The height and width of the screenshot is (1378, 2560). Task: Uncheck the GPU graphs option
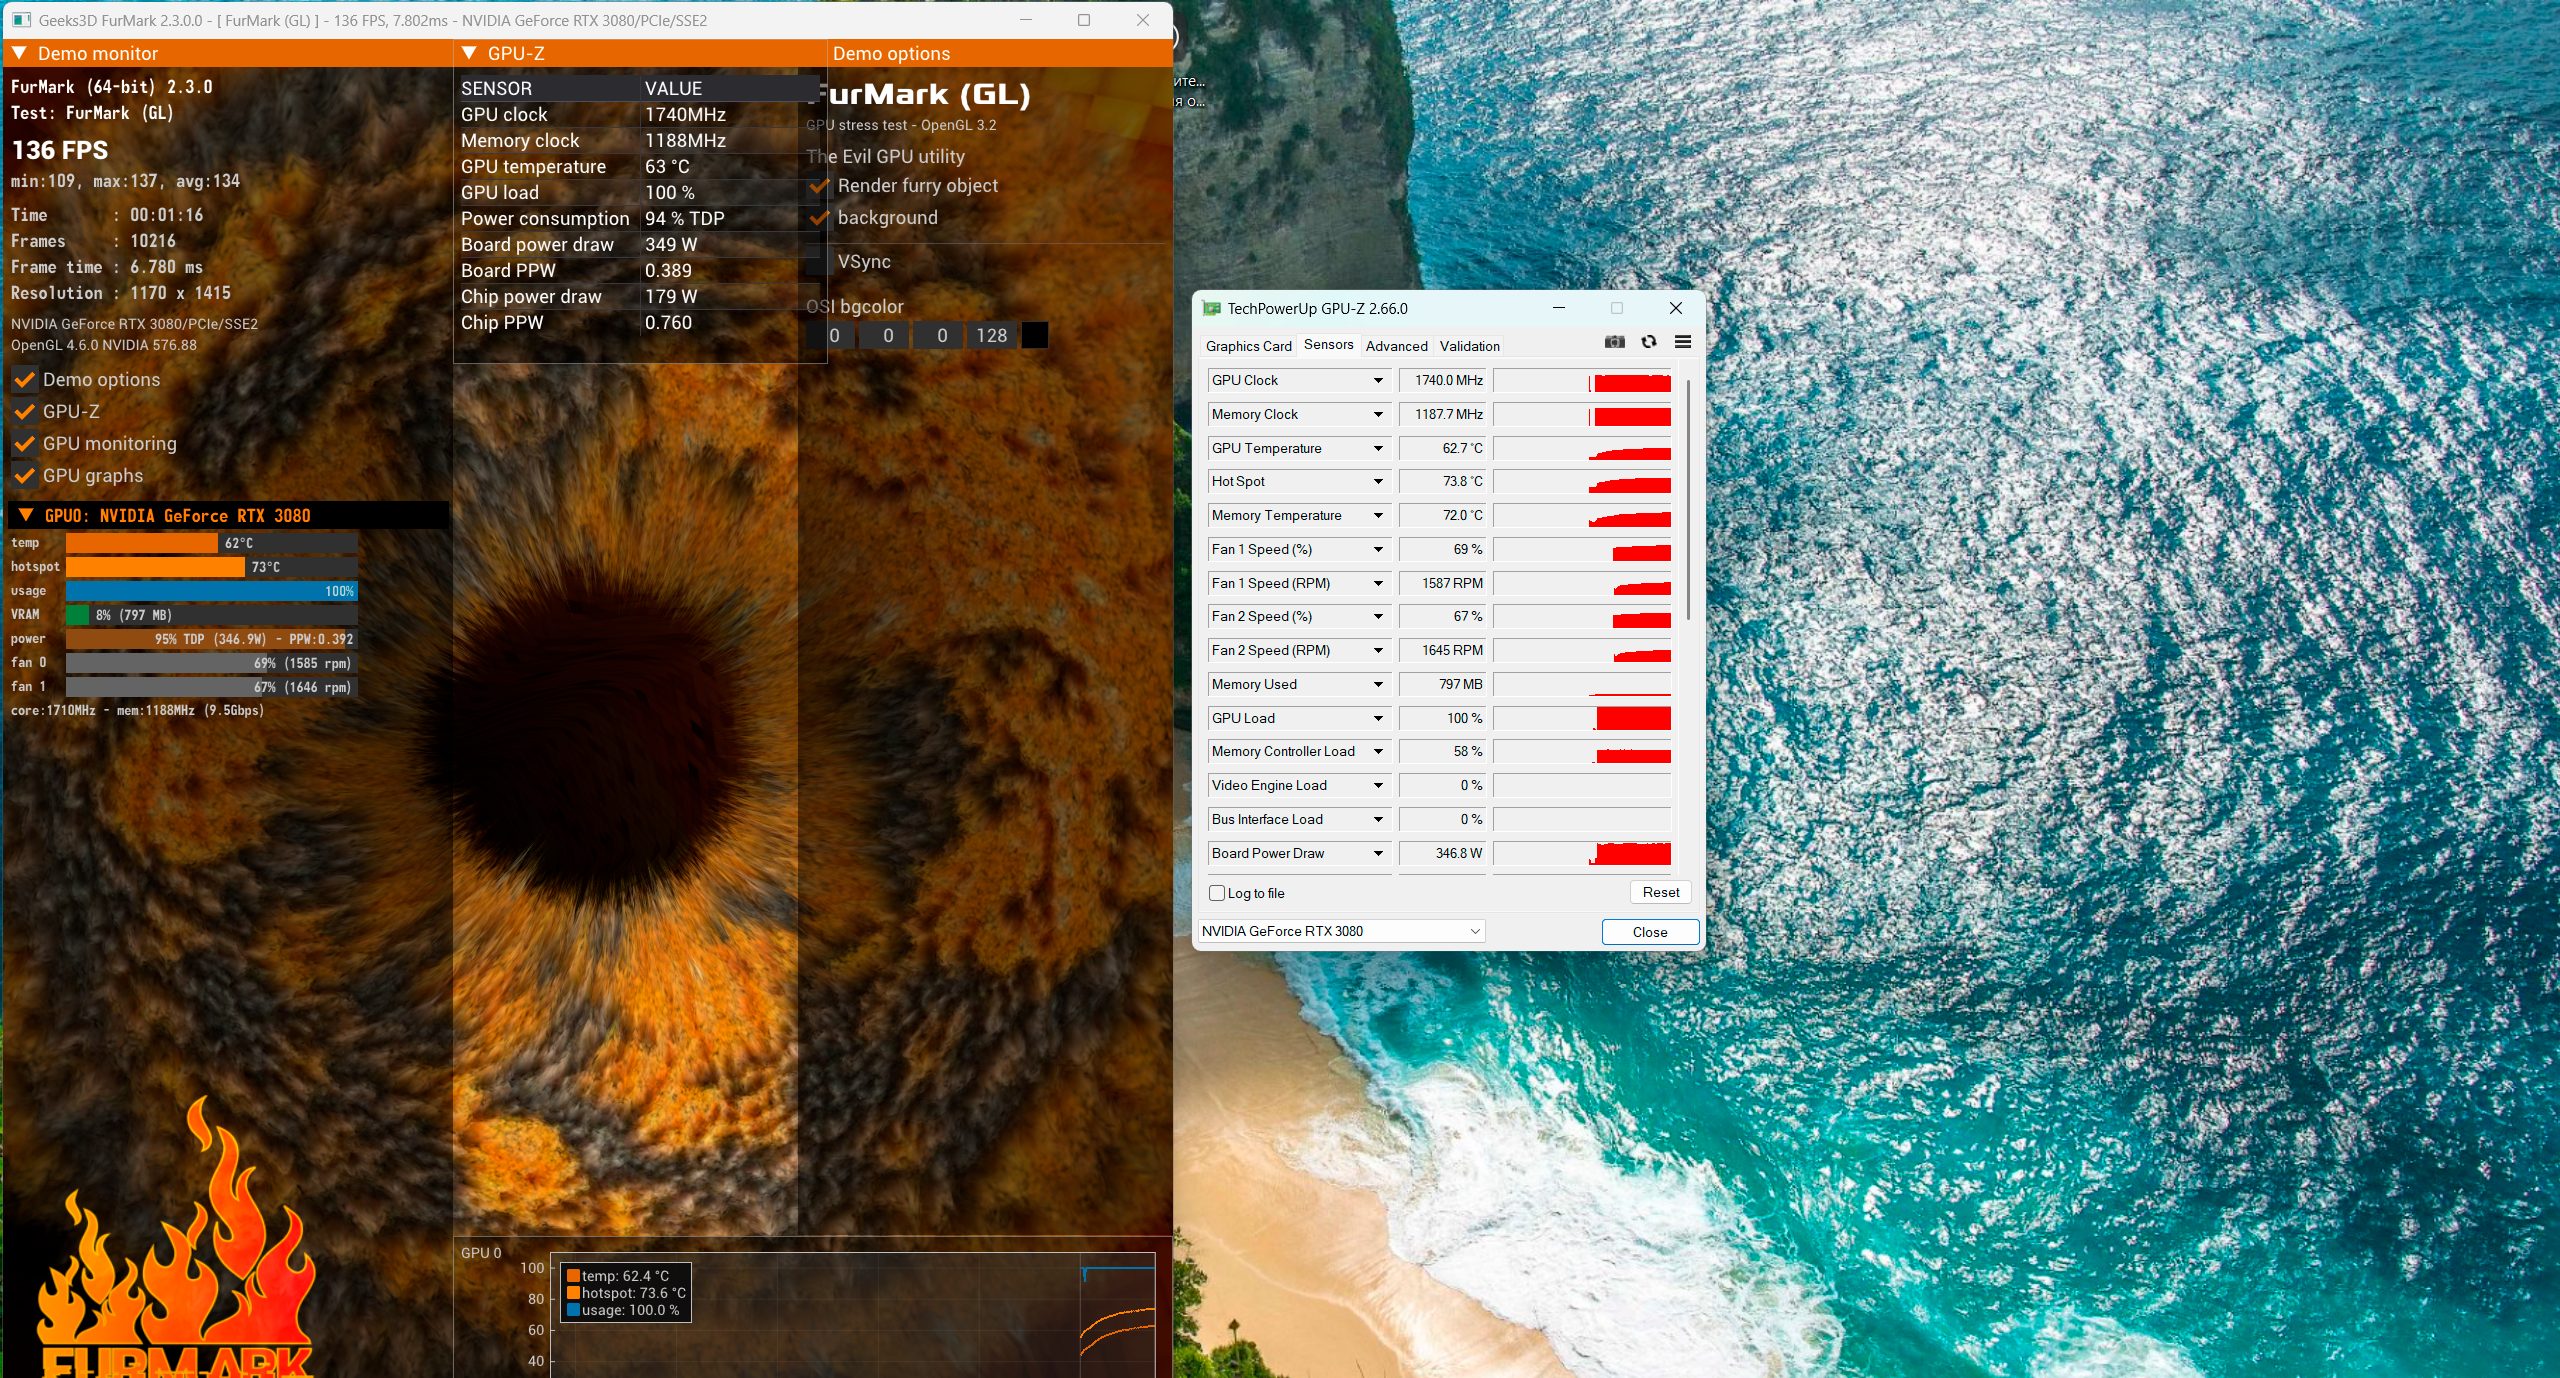[x=25, y=476]
